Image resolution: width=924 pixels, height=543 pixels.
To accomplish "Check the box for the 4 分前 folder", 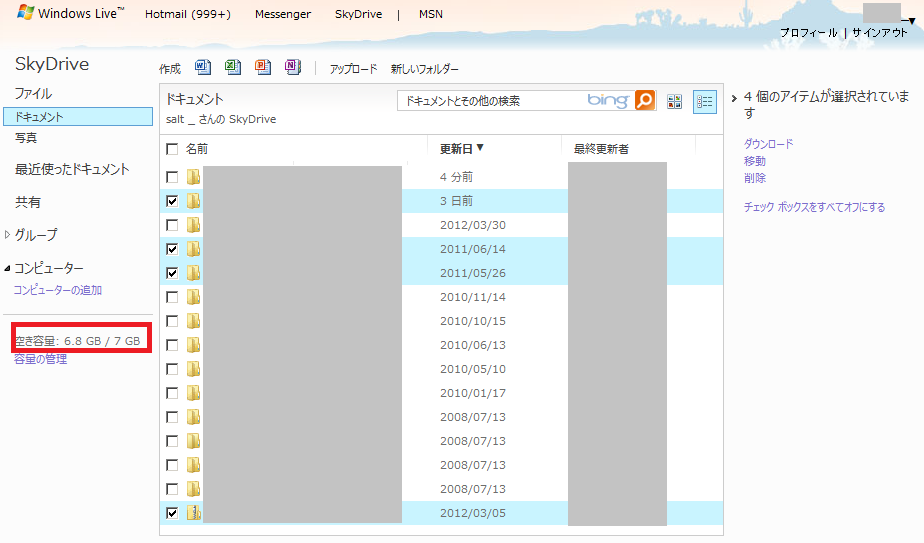I will tap(172, 177).
